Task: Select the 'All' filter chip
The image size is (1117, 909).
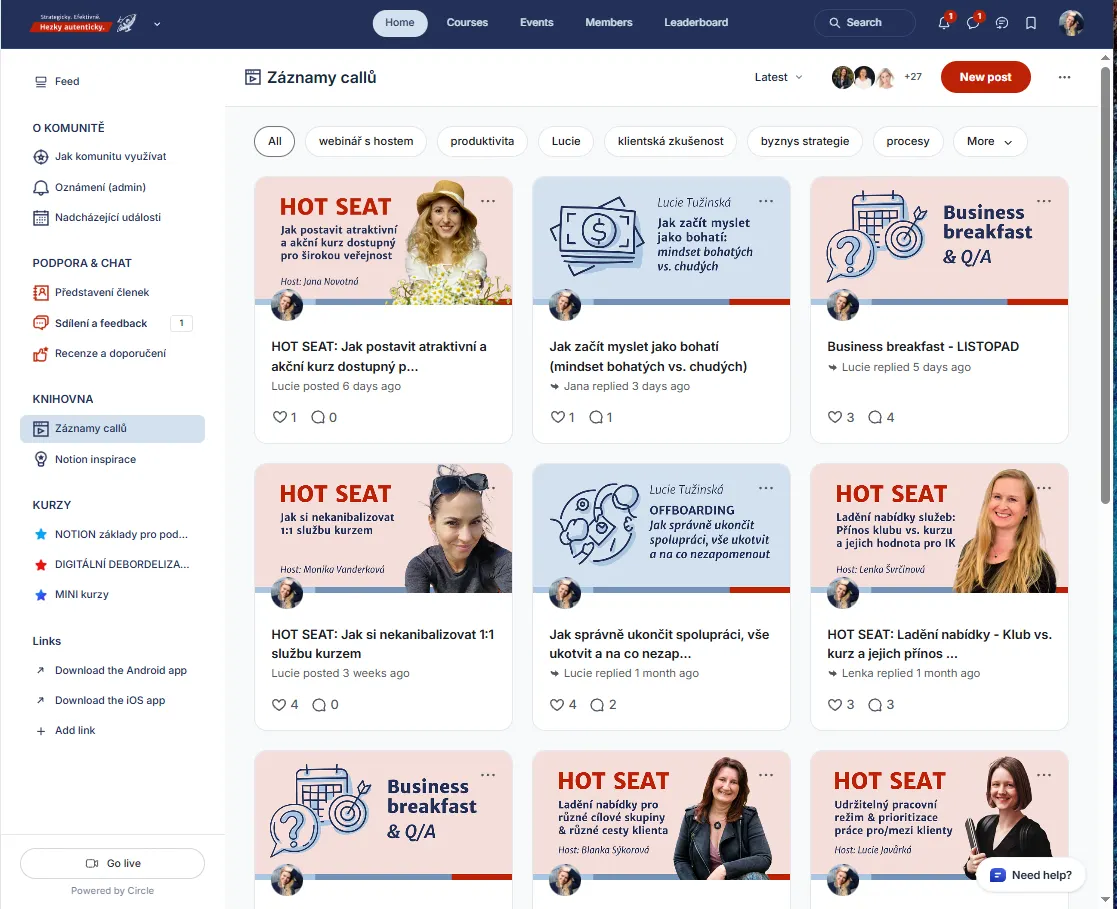Action: (275, 141)
